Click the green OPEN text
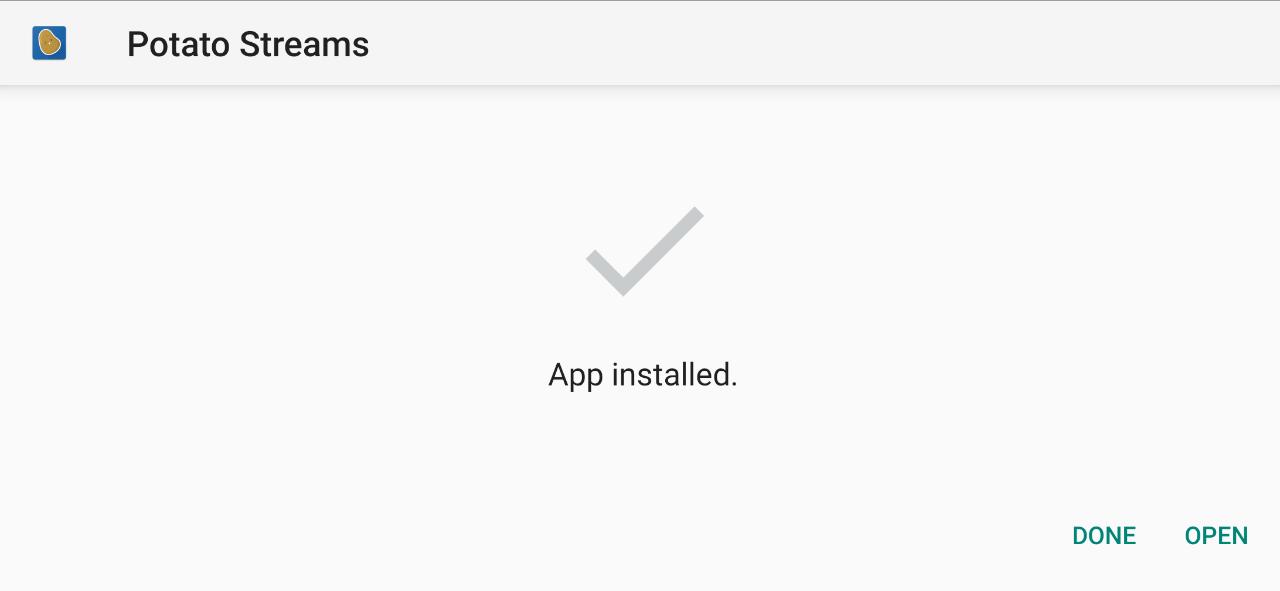 [x=1216, y=536]
